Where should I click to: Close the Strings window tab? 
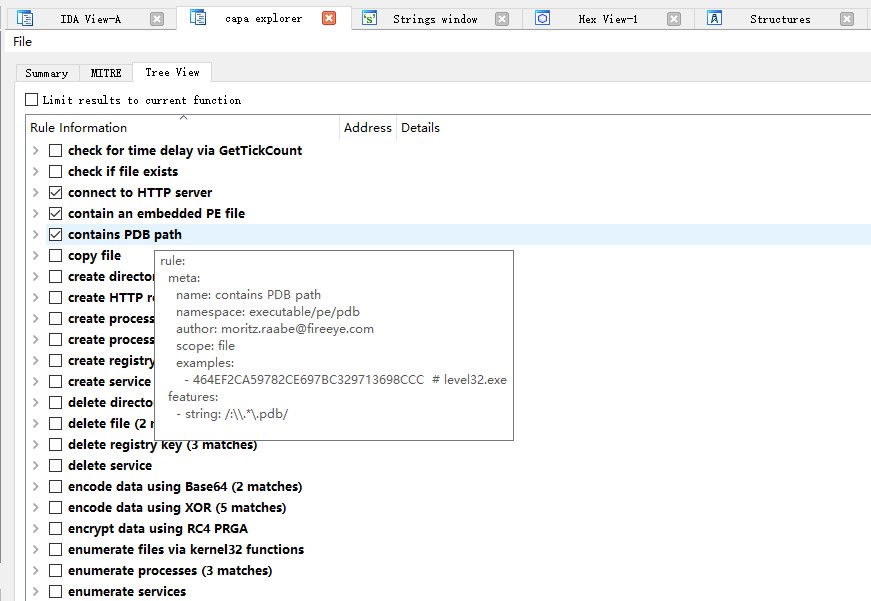coord(502,19)
